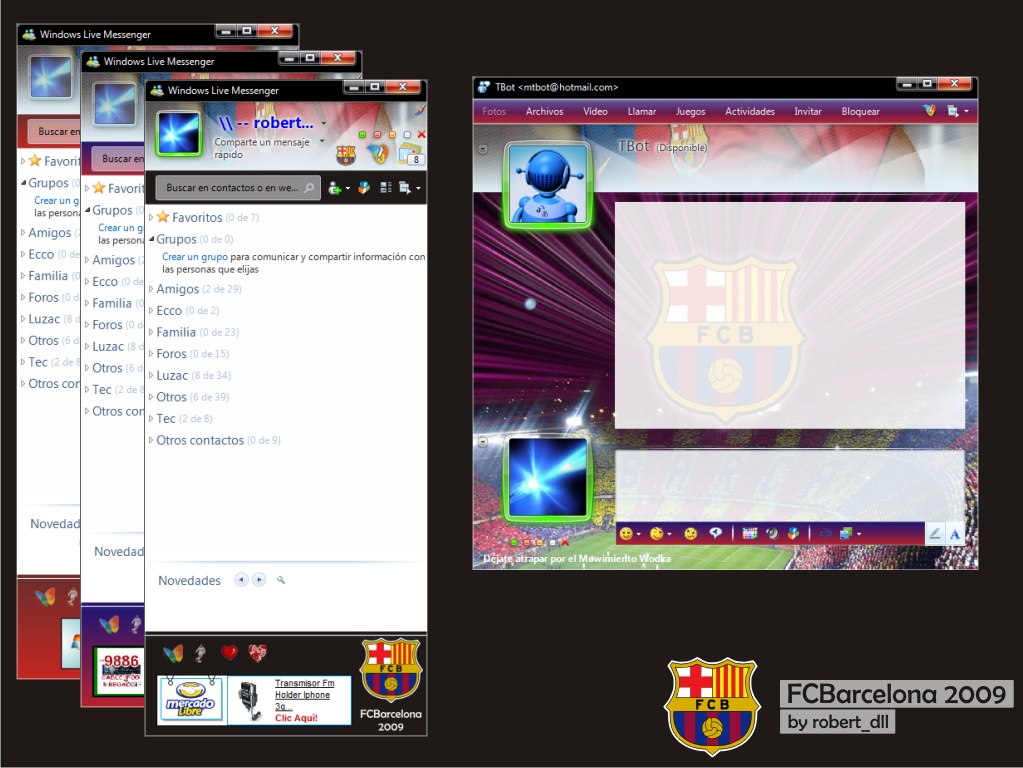Click Llamar in chat menu bar
Image resolution: width=1023 pixels, height=768 pixels.
coord(641,112)
